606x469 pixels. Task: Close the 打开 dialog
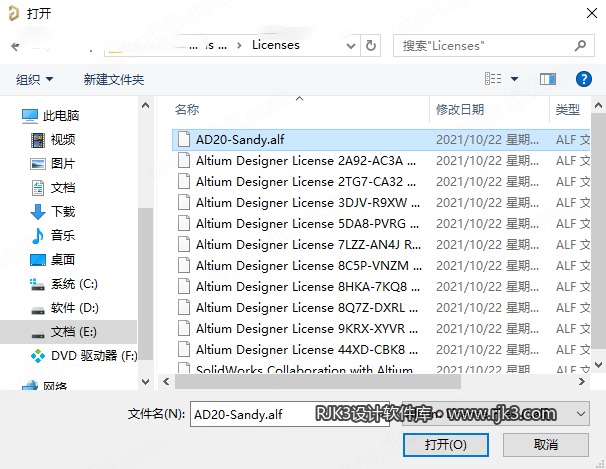pyautogui.click(x=592, y=13)
